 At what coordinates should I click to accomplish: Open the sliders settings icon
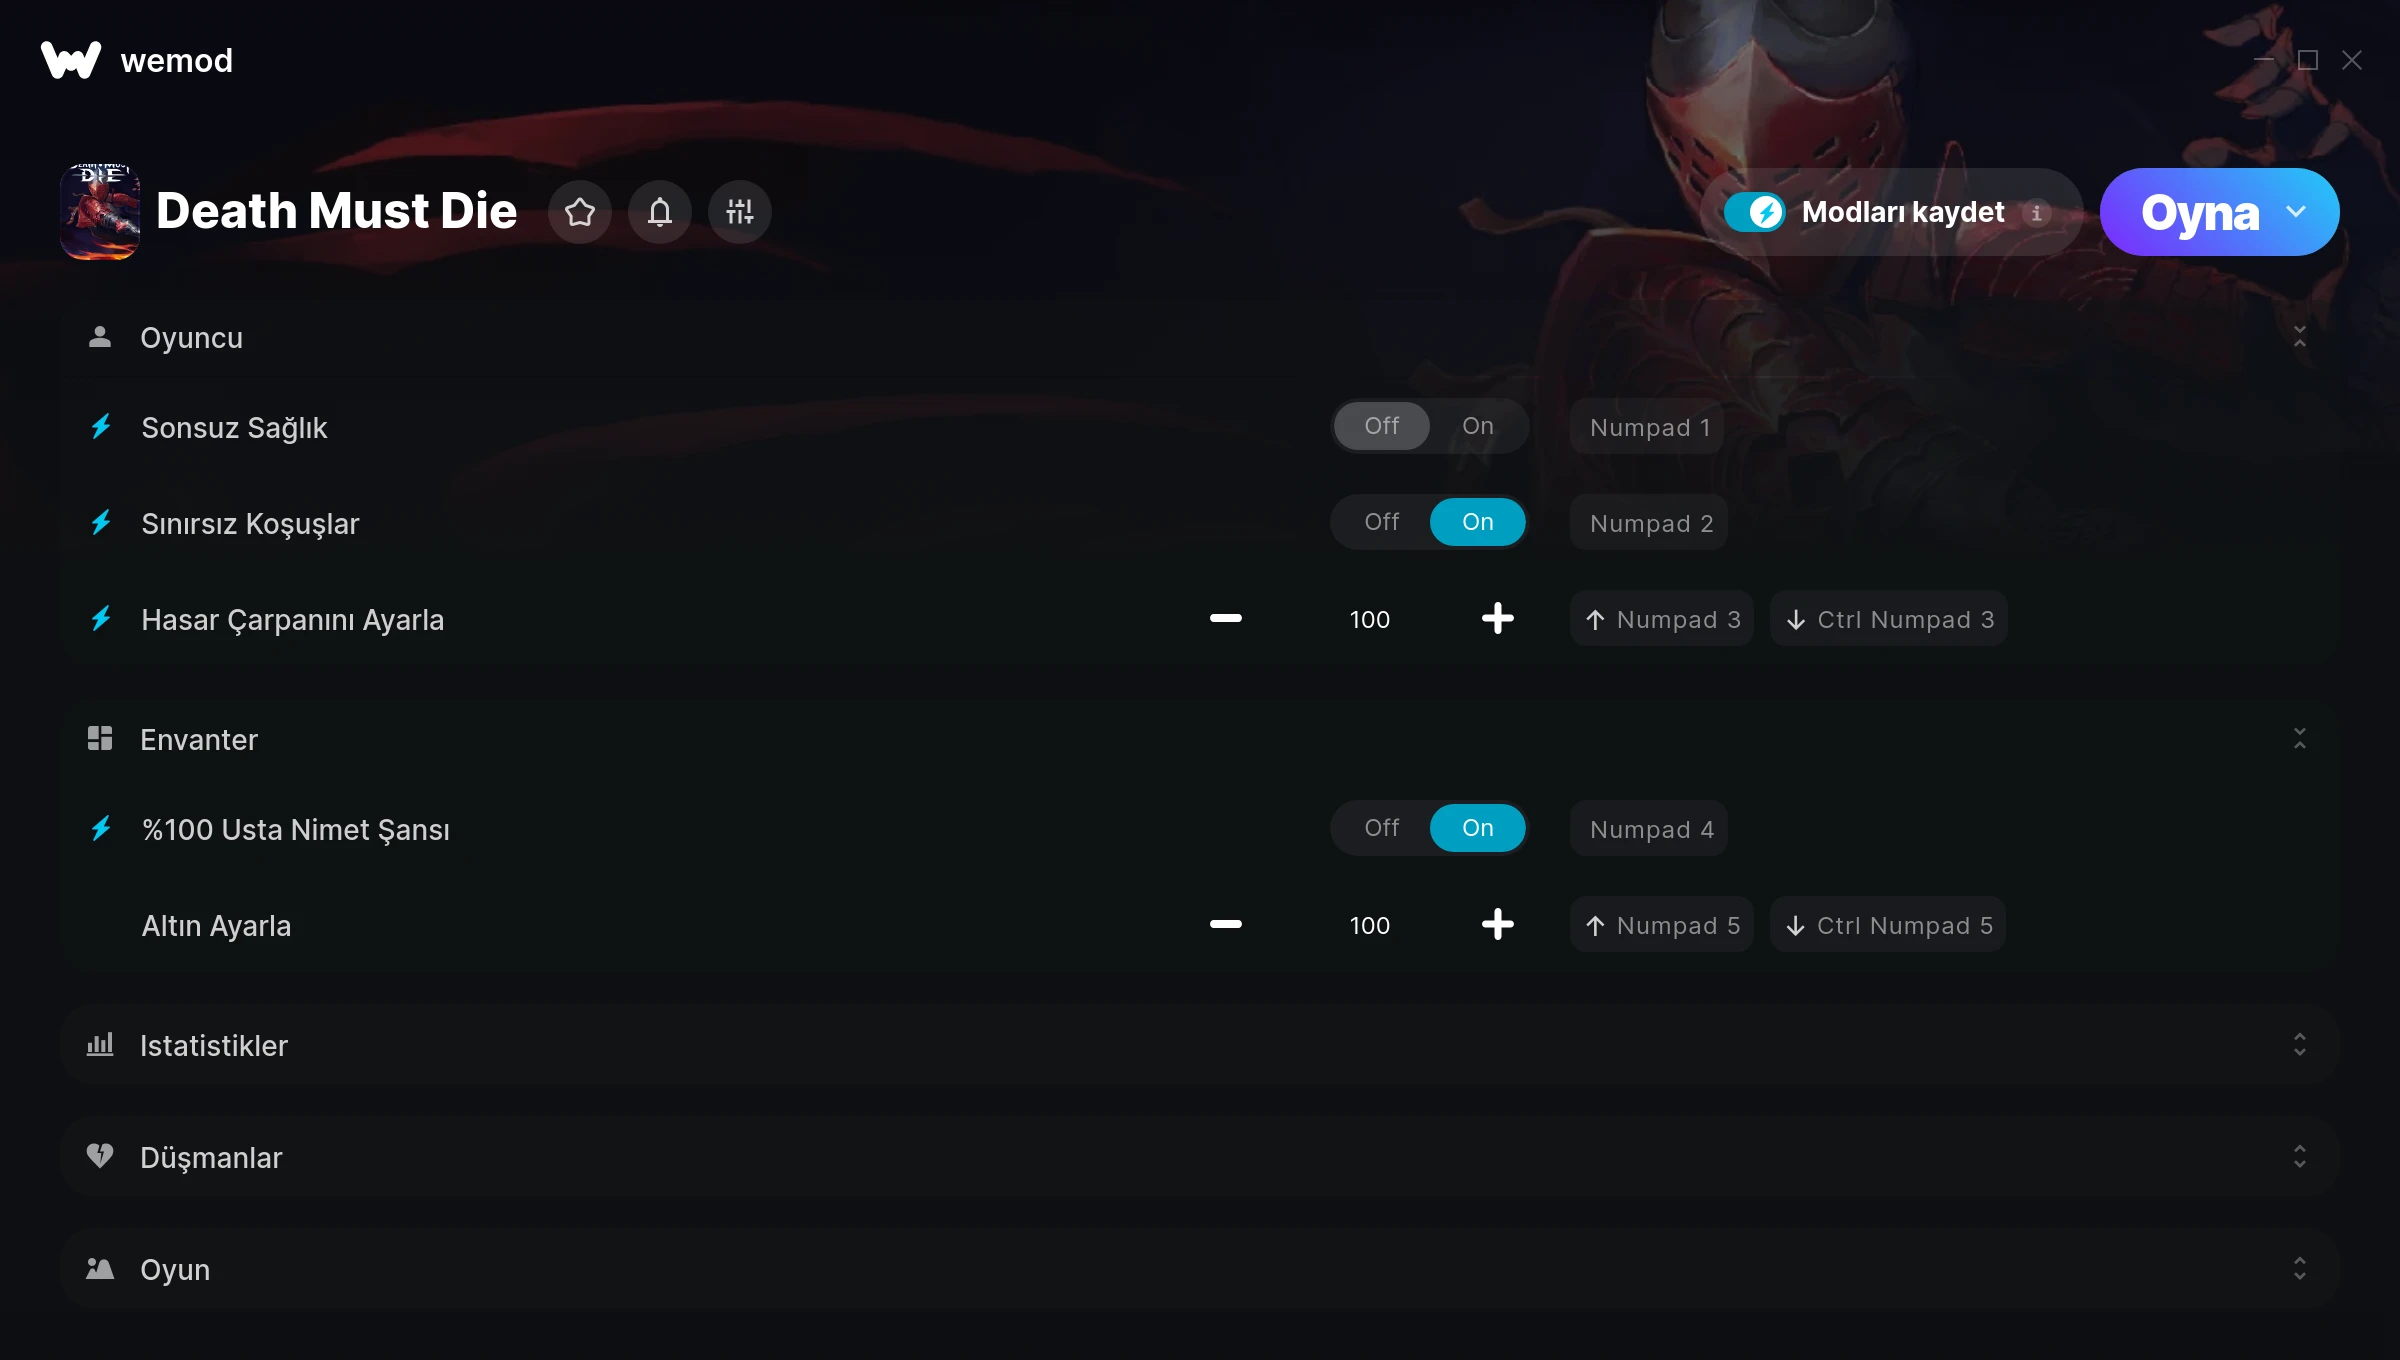pos(740,212)
